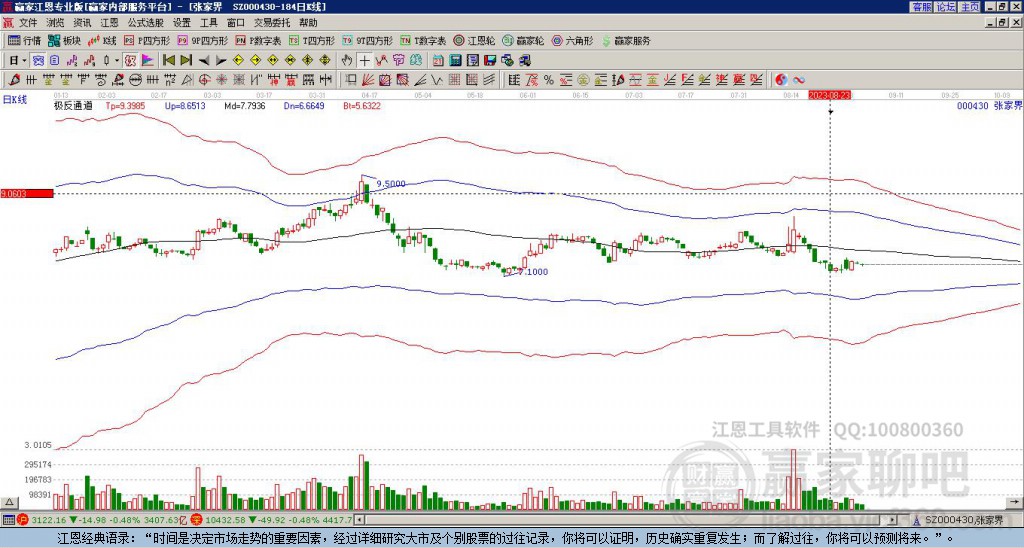Open the 交易委托 menu
The width and height of the screenshot is (1024, 548).
coord(272,23)
